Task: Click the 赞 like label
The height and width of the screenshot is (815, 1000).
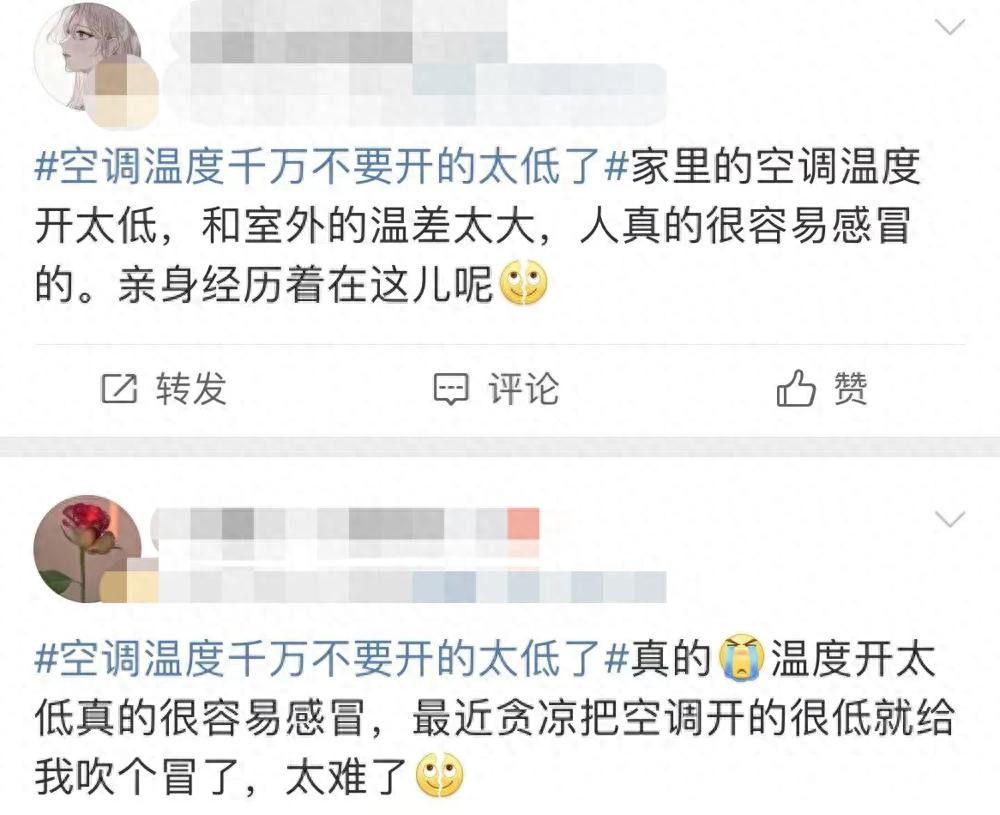Action: pyautogui.click(x=851, y=388)
